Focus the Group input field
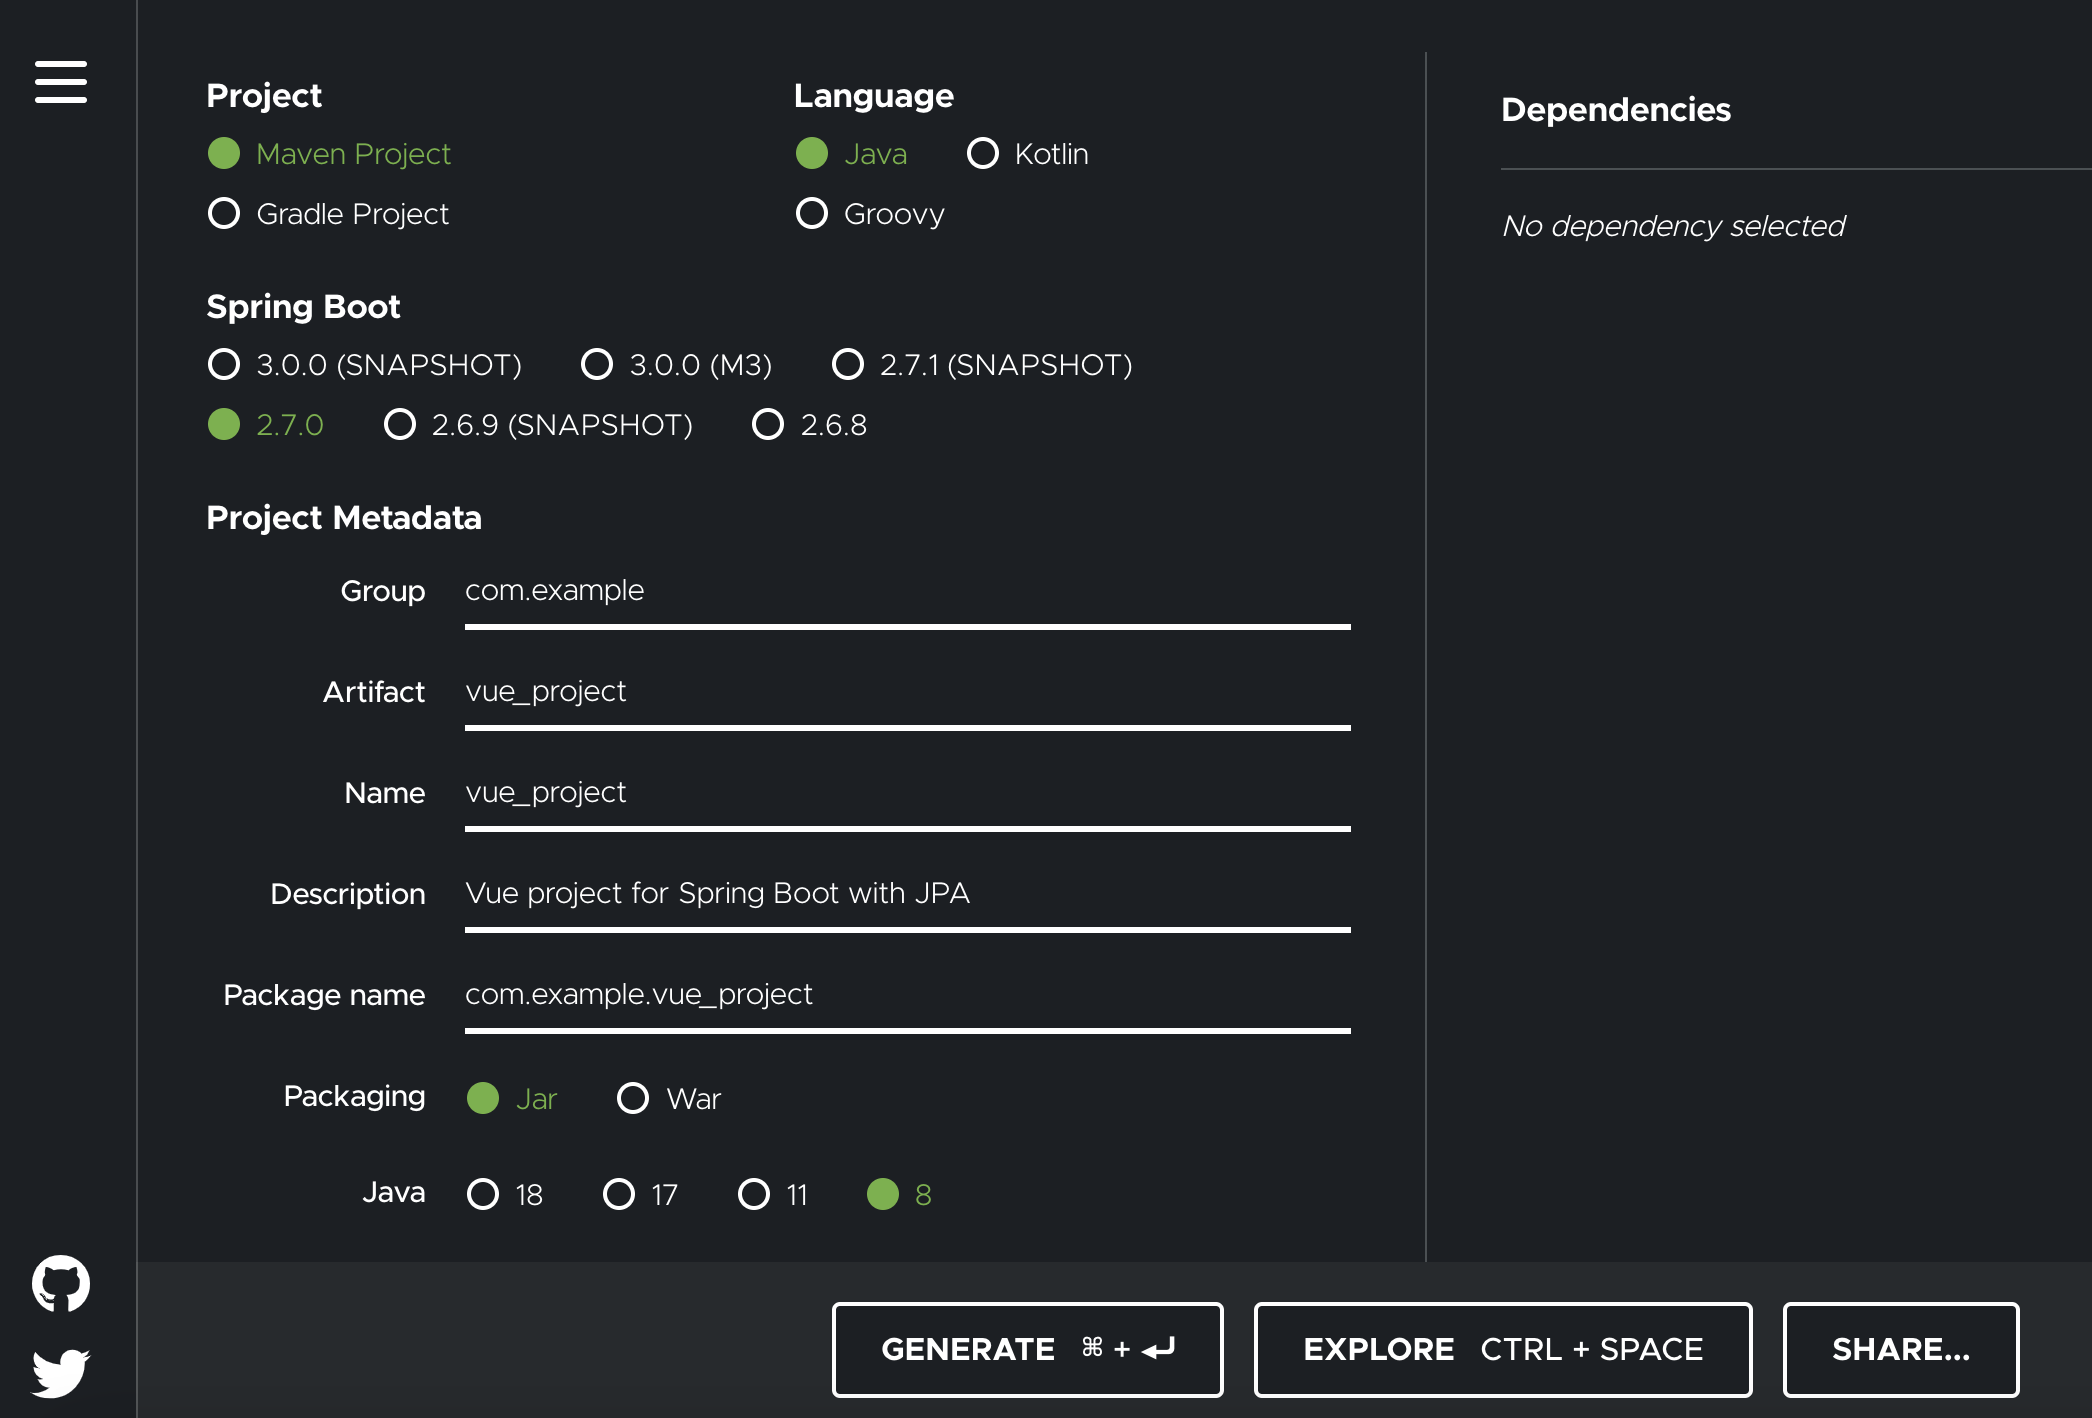 [x=908, y=592]
